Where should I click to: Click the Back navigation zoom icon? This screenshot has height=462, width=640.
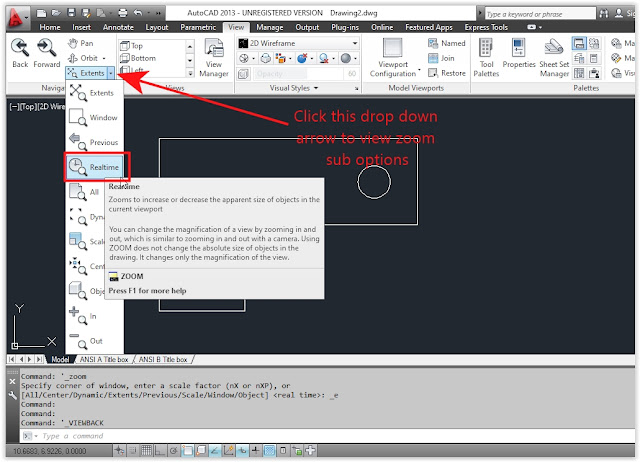pyautogui.click(x=20, y=53)
